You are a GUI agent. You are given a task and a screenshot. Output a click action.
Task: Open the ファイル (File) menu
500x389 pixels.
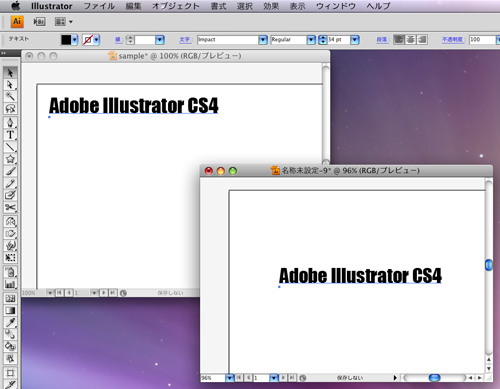(99, 6)
